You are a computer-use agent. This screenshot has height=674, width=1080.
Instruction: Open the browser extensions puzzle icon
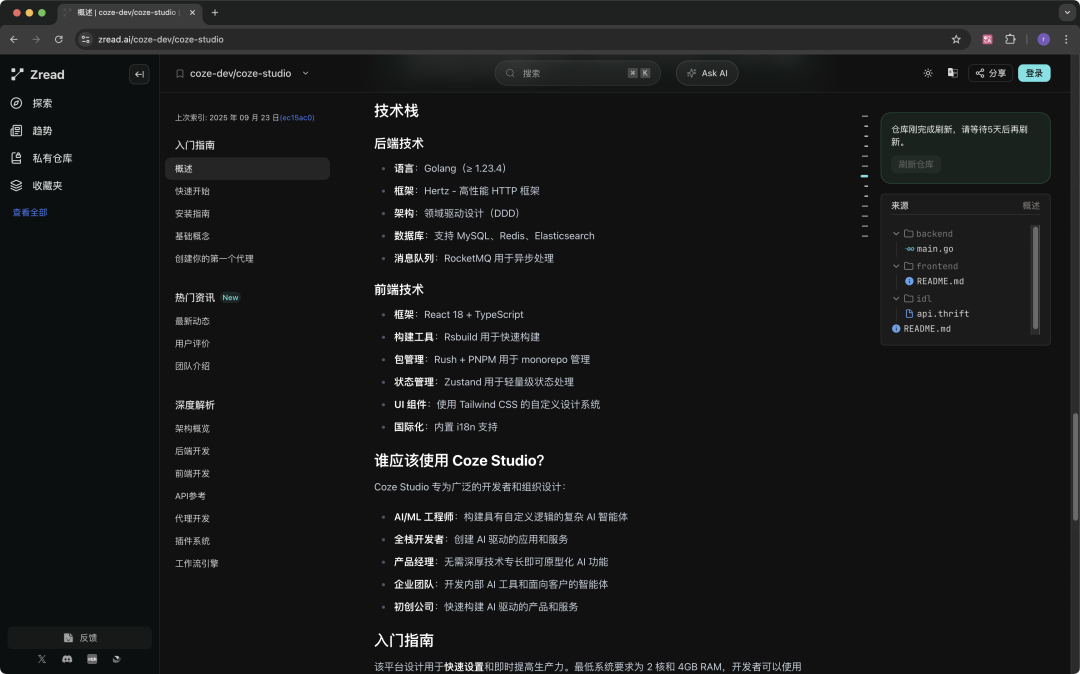(1010, 39)
